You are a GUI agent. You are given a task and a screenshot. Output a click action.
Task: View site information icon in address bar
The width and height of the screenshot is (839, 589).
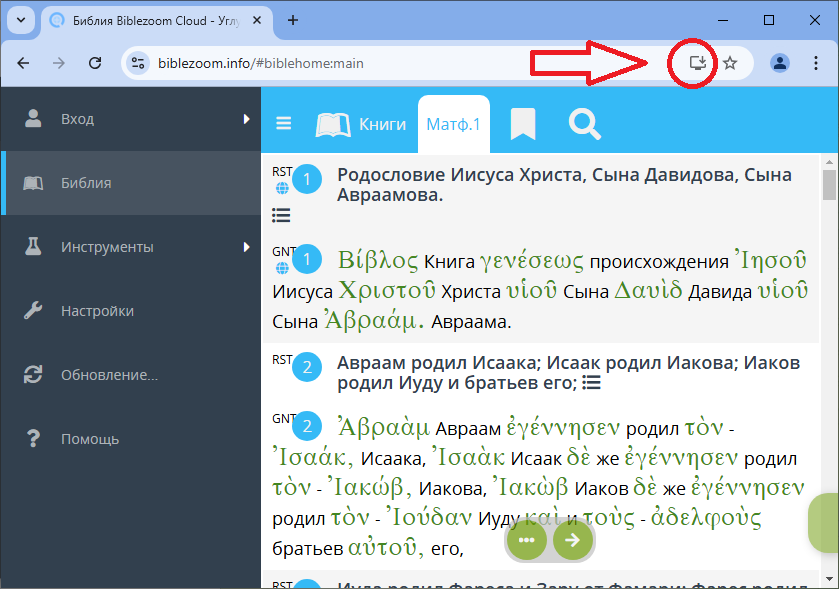tap(138, 63)
